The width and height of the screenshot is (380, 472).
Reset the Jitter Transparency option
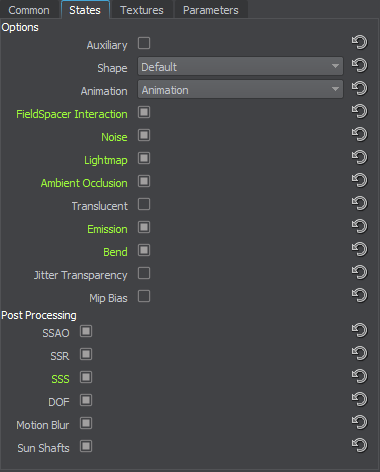[x=359, y=272]
